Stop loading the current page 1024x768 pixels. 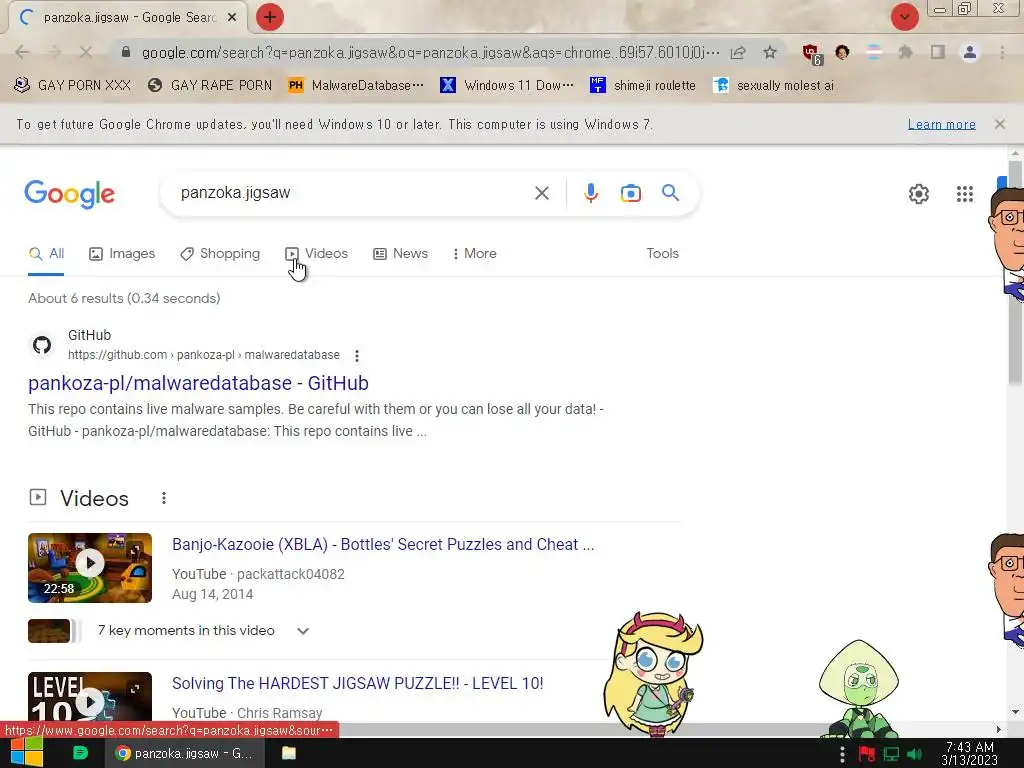(x=86, y=52)
